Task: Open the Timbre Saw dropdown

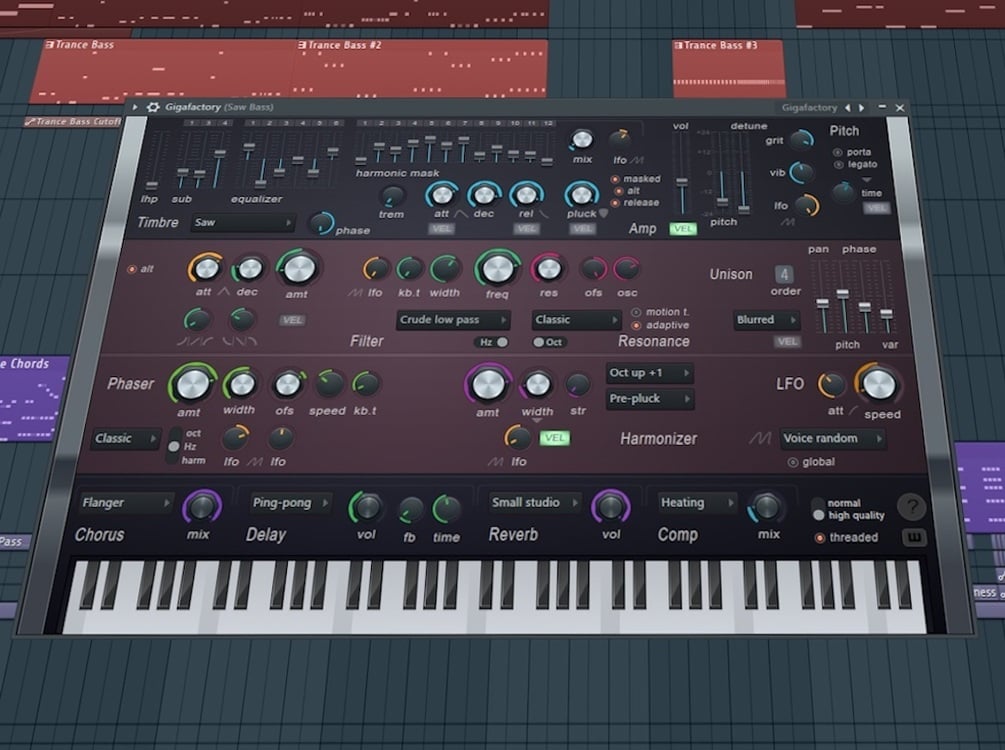Action: (242, 222)
